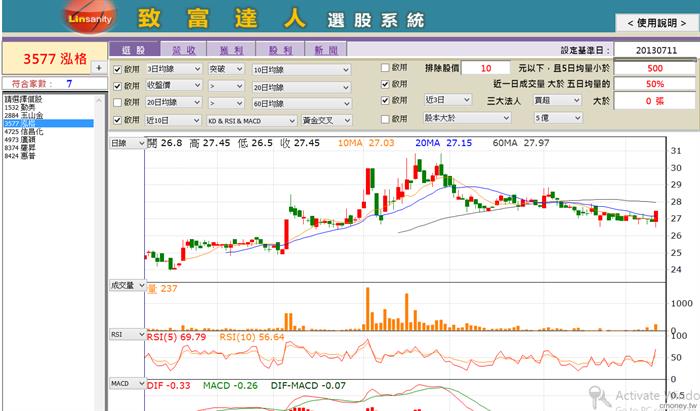
Task: Click the 20MA 27.15 label
Action: (x=443, y=143)
